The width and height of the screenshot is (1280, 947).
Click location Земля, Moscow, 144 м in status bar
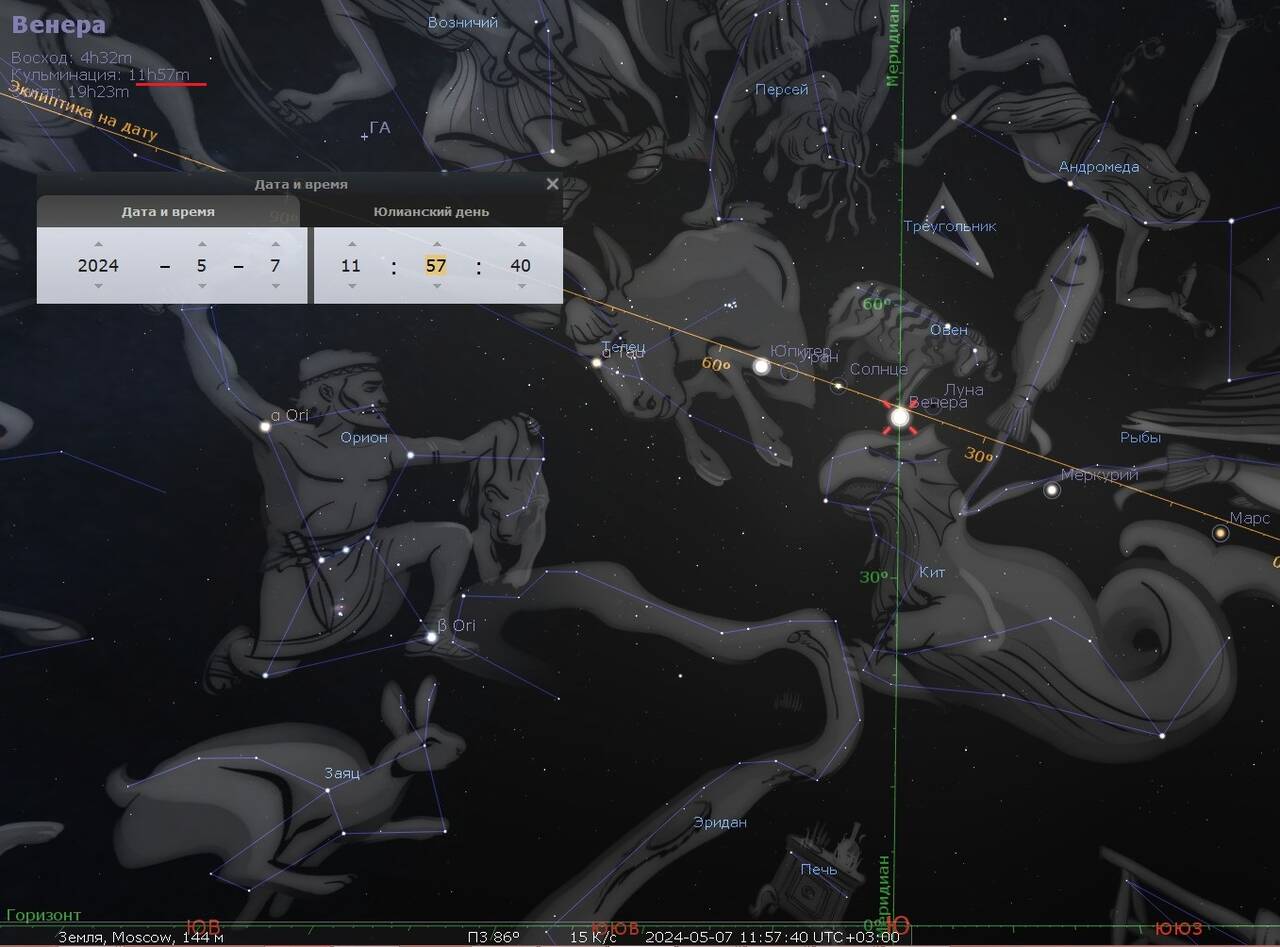click(141, 937)
